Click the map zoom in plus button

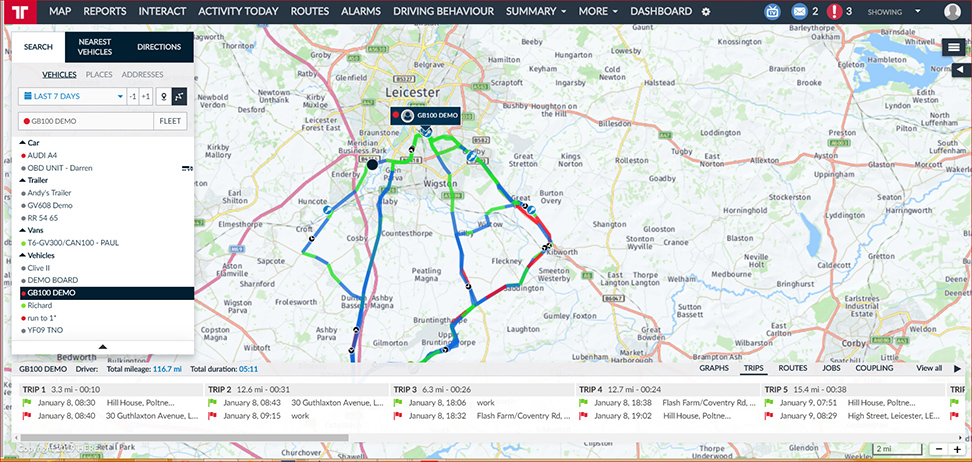coord(956,450)
